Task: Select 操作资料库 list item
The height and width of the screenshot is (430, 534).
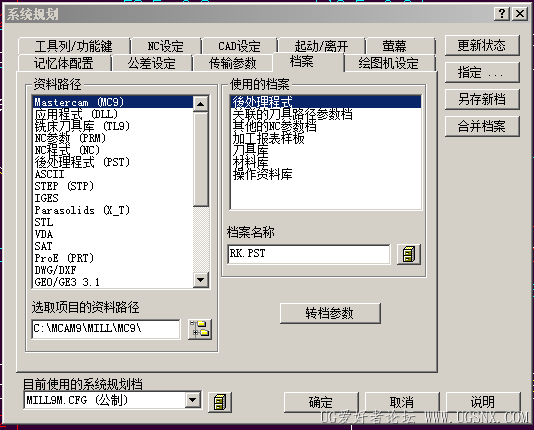Action: pos(326,174)
